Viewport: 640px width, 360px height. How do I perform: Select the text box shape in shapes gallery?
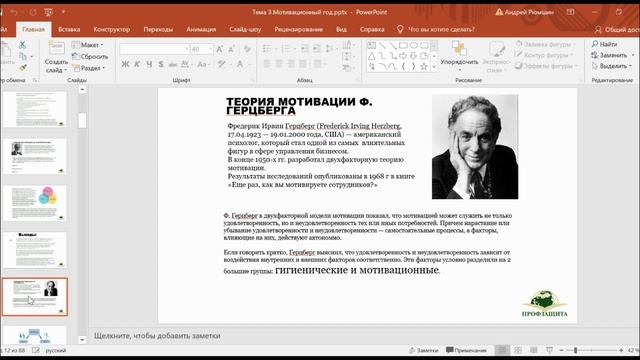click(372, 45)
